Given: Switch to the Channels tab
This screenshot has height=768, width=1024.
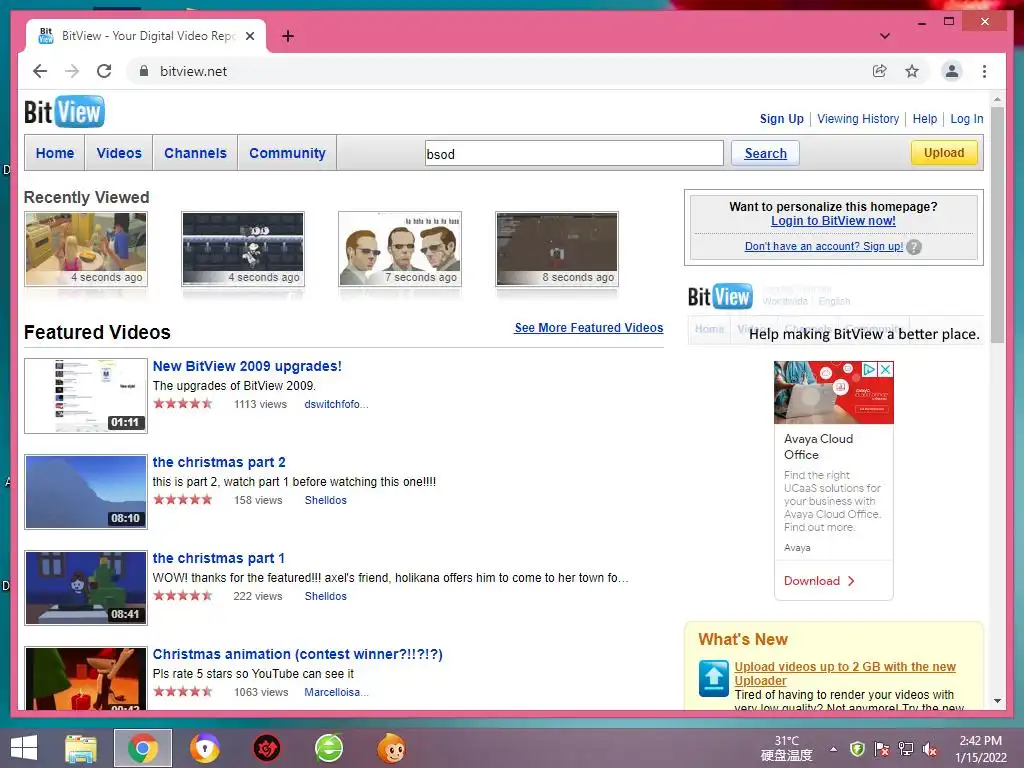Looking at the screenshot, I should [x=195, y=153].
